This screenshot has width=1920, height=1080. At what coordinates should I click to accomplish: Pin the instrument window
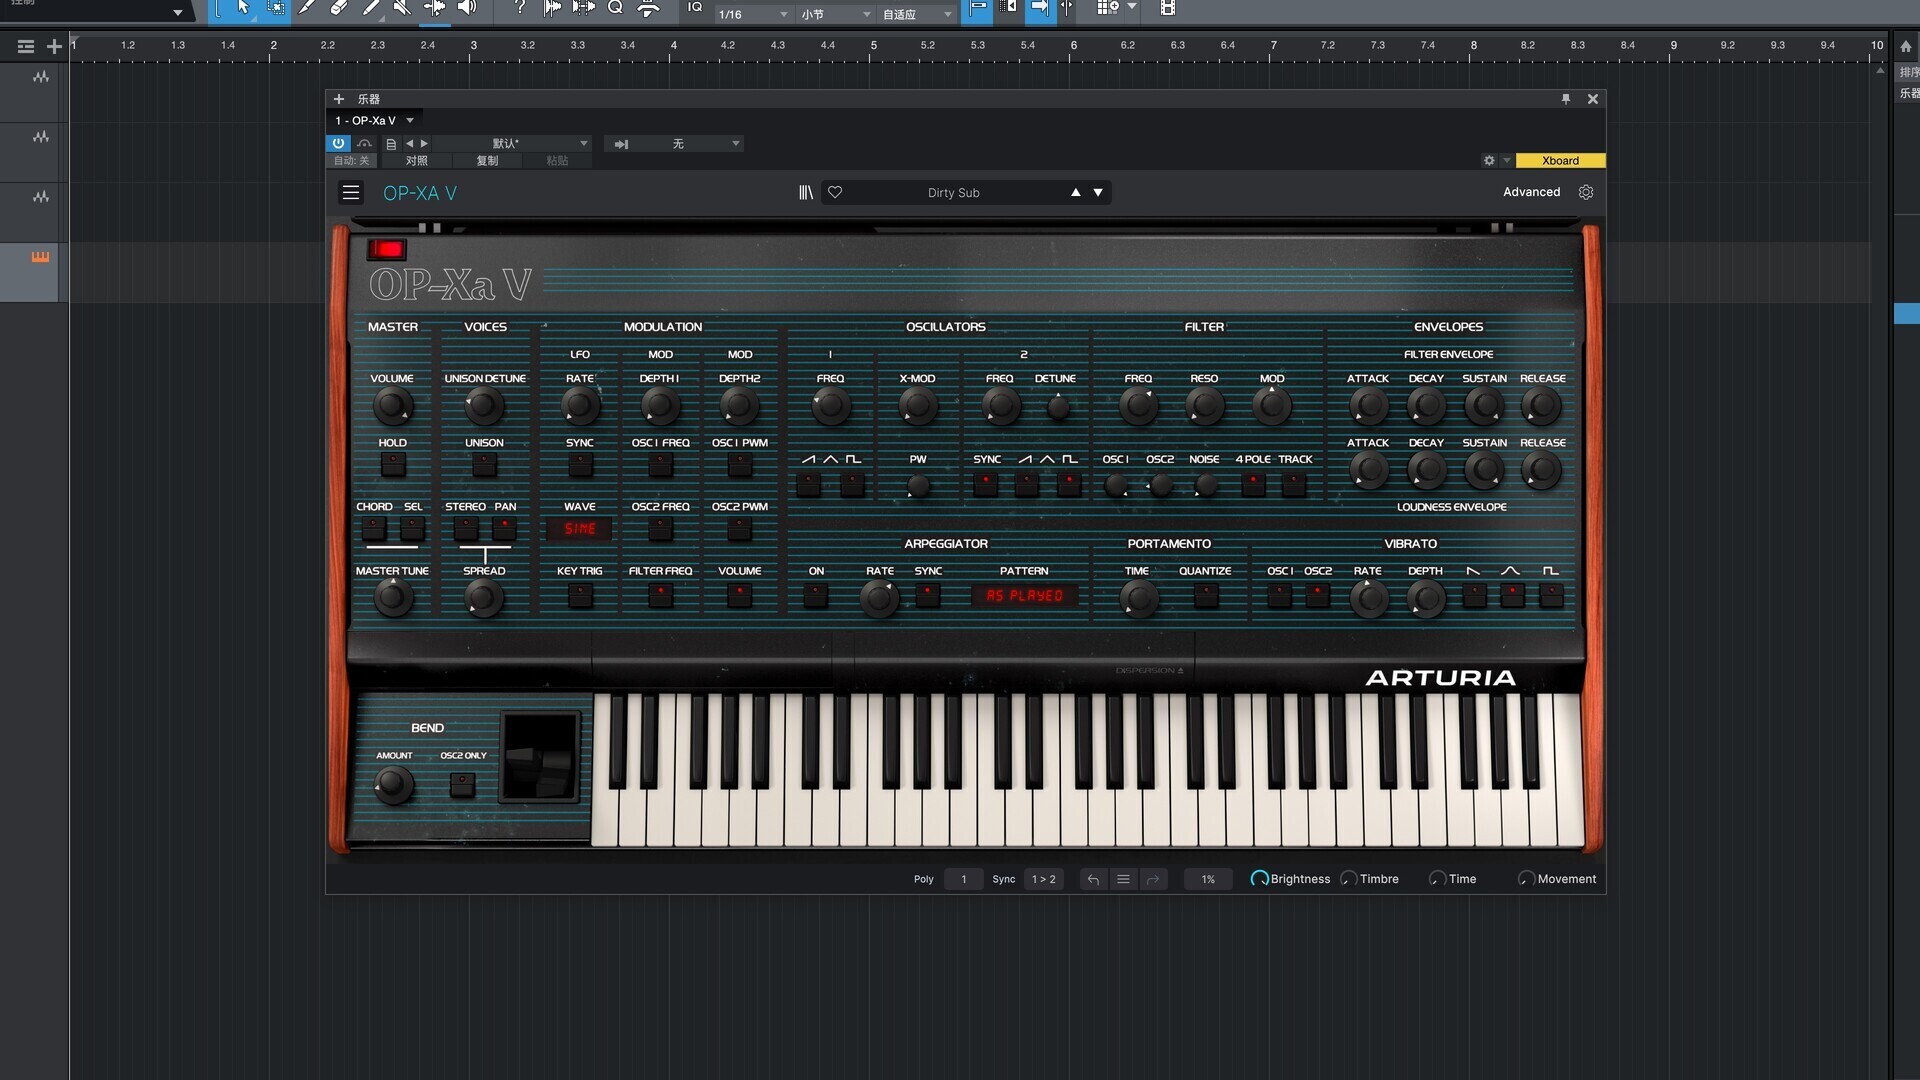pyautogui.click(x=1566, y=99)
